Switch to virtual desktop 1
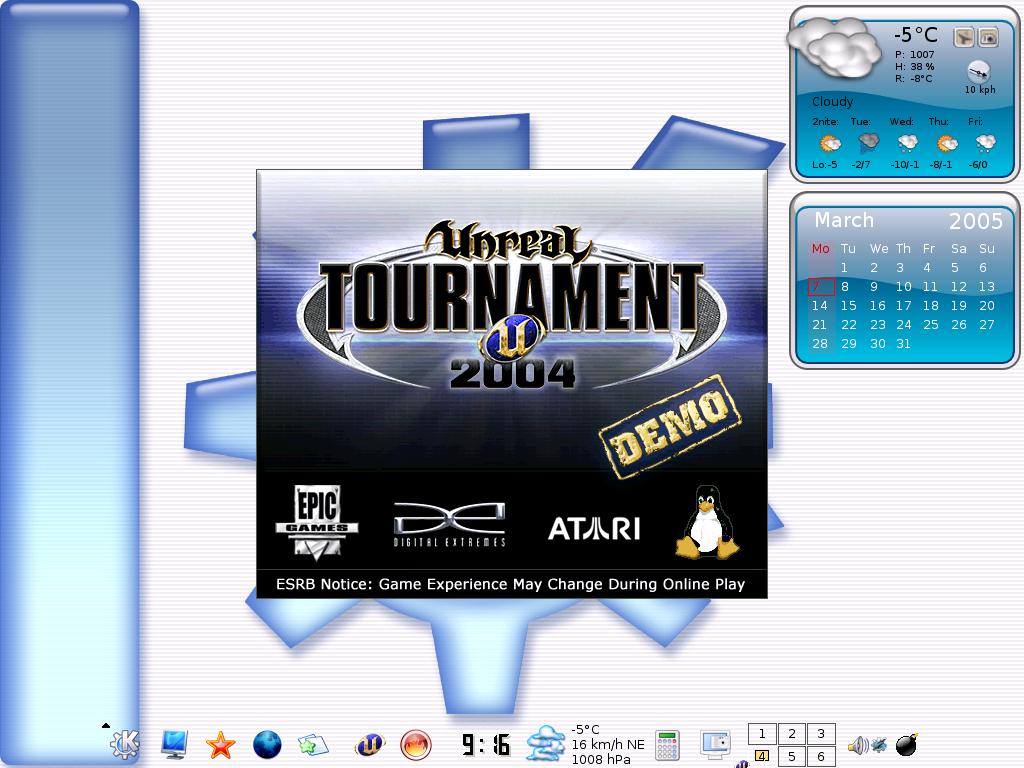This screenshot has height=768, width=1024. point(762,734)
